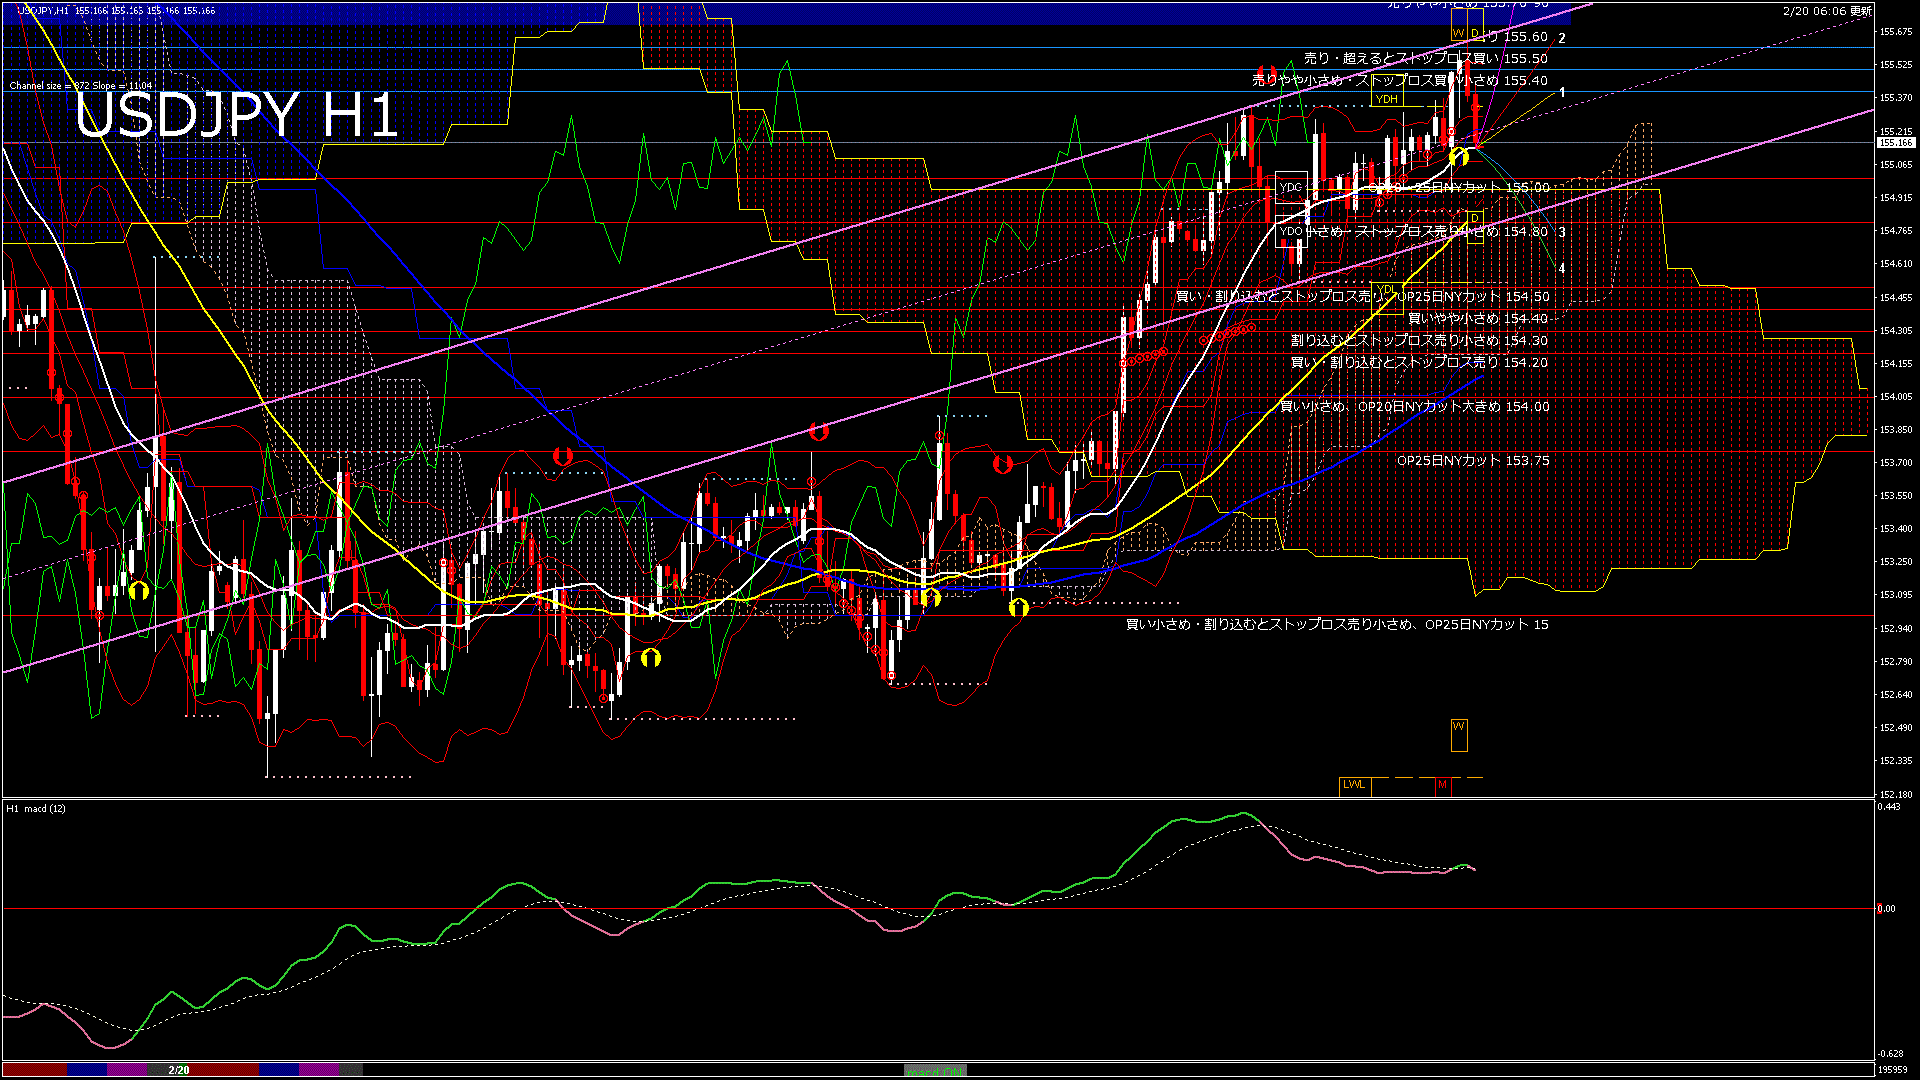1920x1080 pixels.
Task: Click the YDL label near 154.50
Action: tap(1388, 288)
